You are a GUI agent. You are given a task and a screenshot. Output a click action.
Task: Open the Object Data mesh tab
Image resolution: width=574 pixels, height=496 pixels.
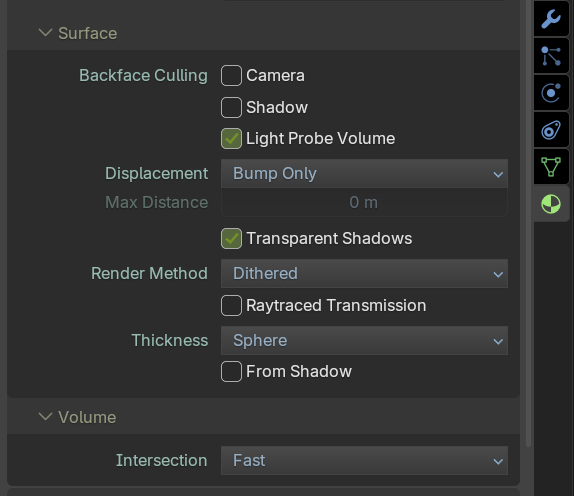click(551, 167)
